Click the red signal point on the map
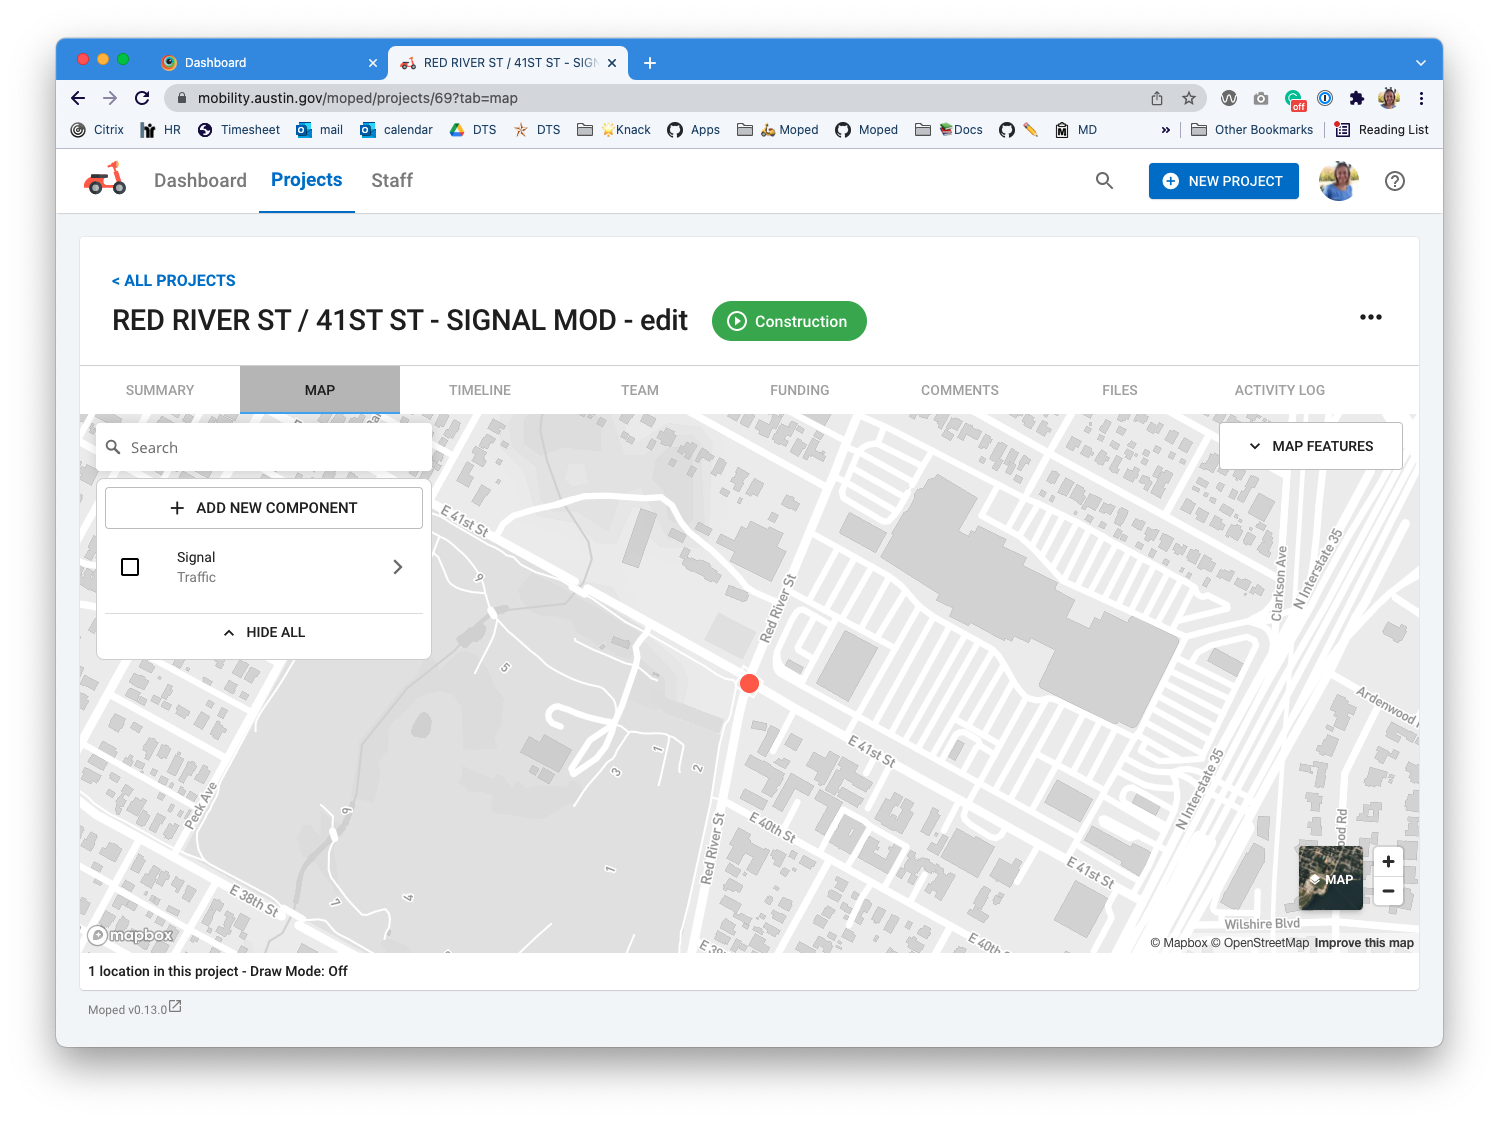This screenshot has height=1121, width=1499. (x=749, y=684)
